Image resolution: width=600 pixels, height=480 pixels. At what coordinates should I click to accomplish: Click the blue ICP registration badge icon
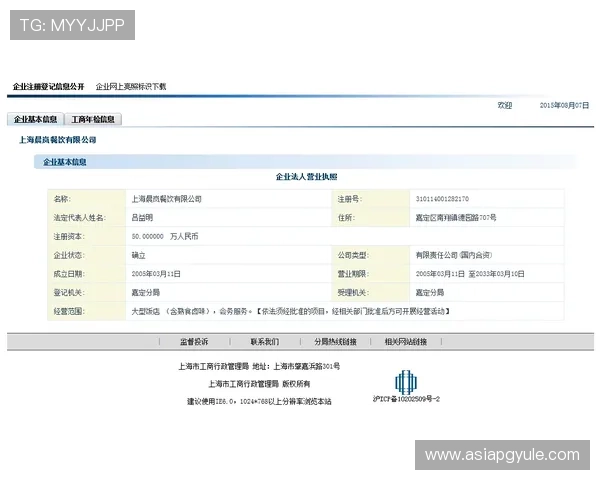[x=406, y=382]
